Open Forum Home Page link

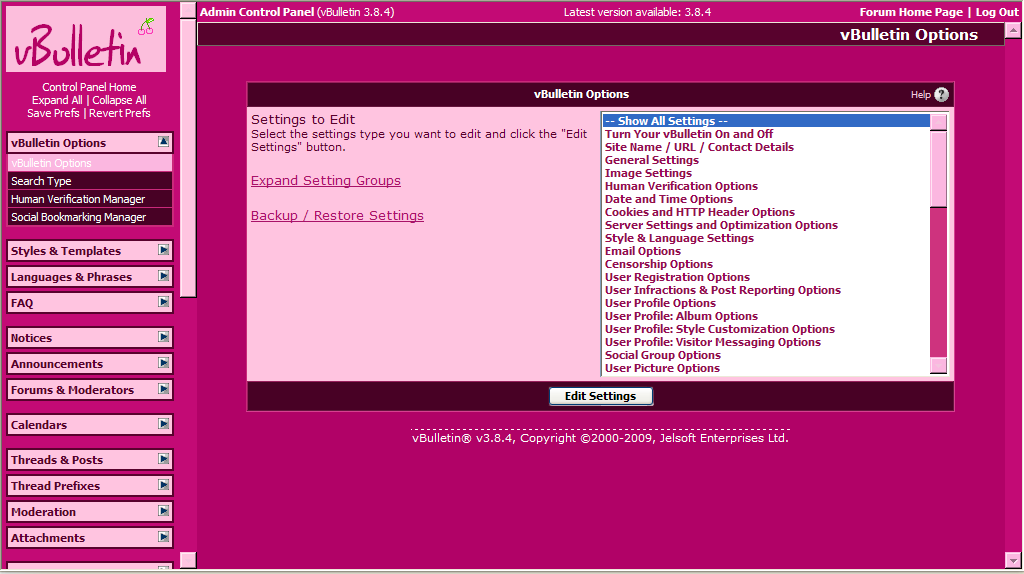911,12
